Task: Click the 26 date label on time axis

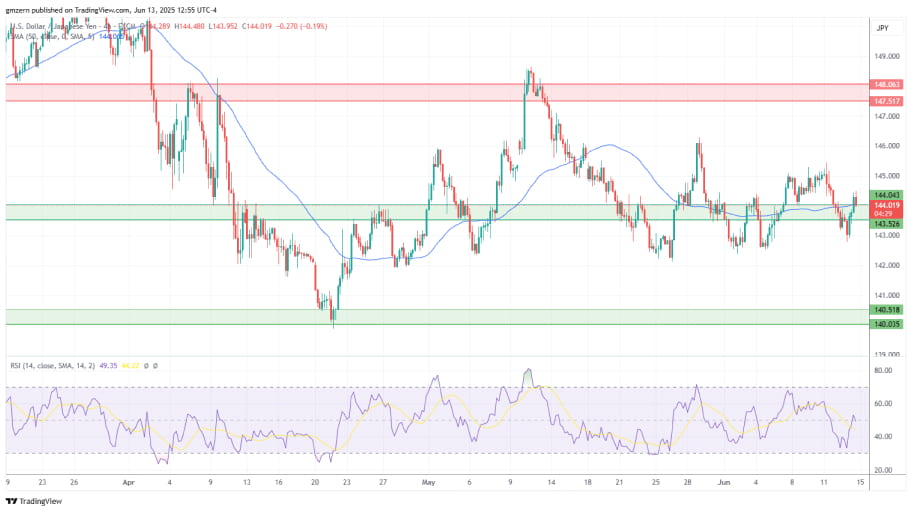Action: tap(74, 482)
